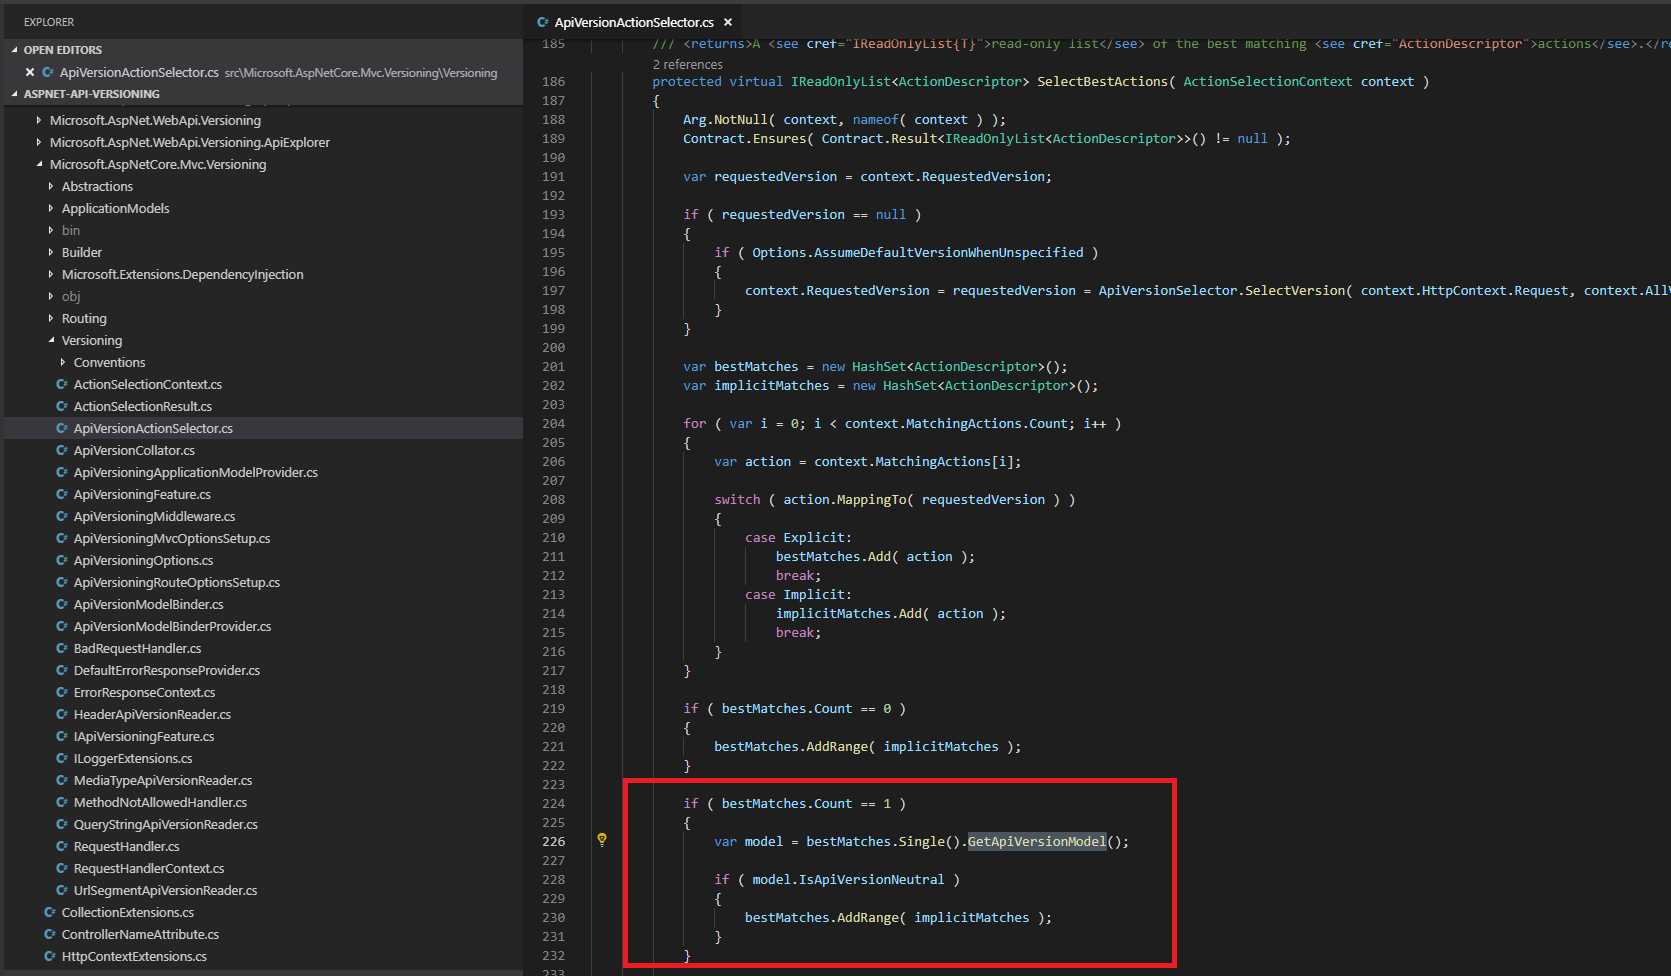Expand the ApplicationModels folder
The width and height of the screenshot is (1671, 976).
[51, 208]
